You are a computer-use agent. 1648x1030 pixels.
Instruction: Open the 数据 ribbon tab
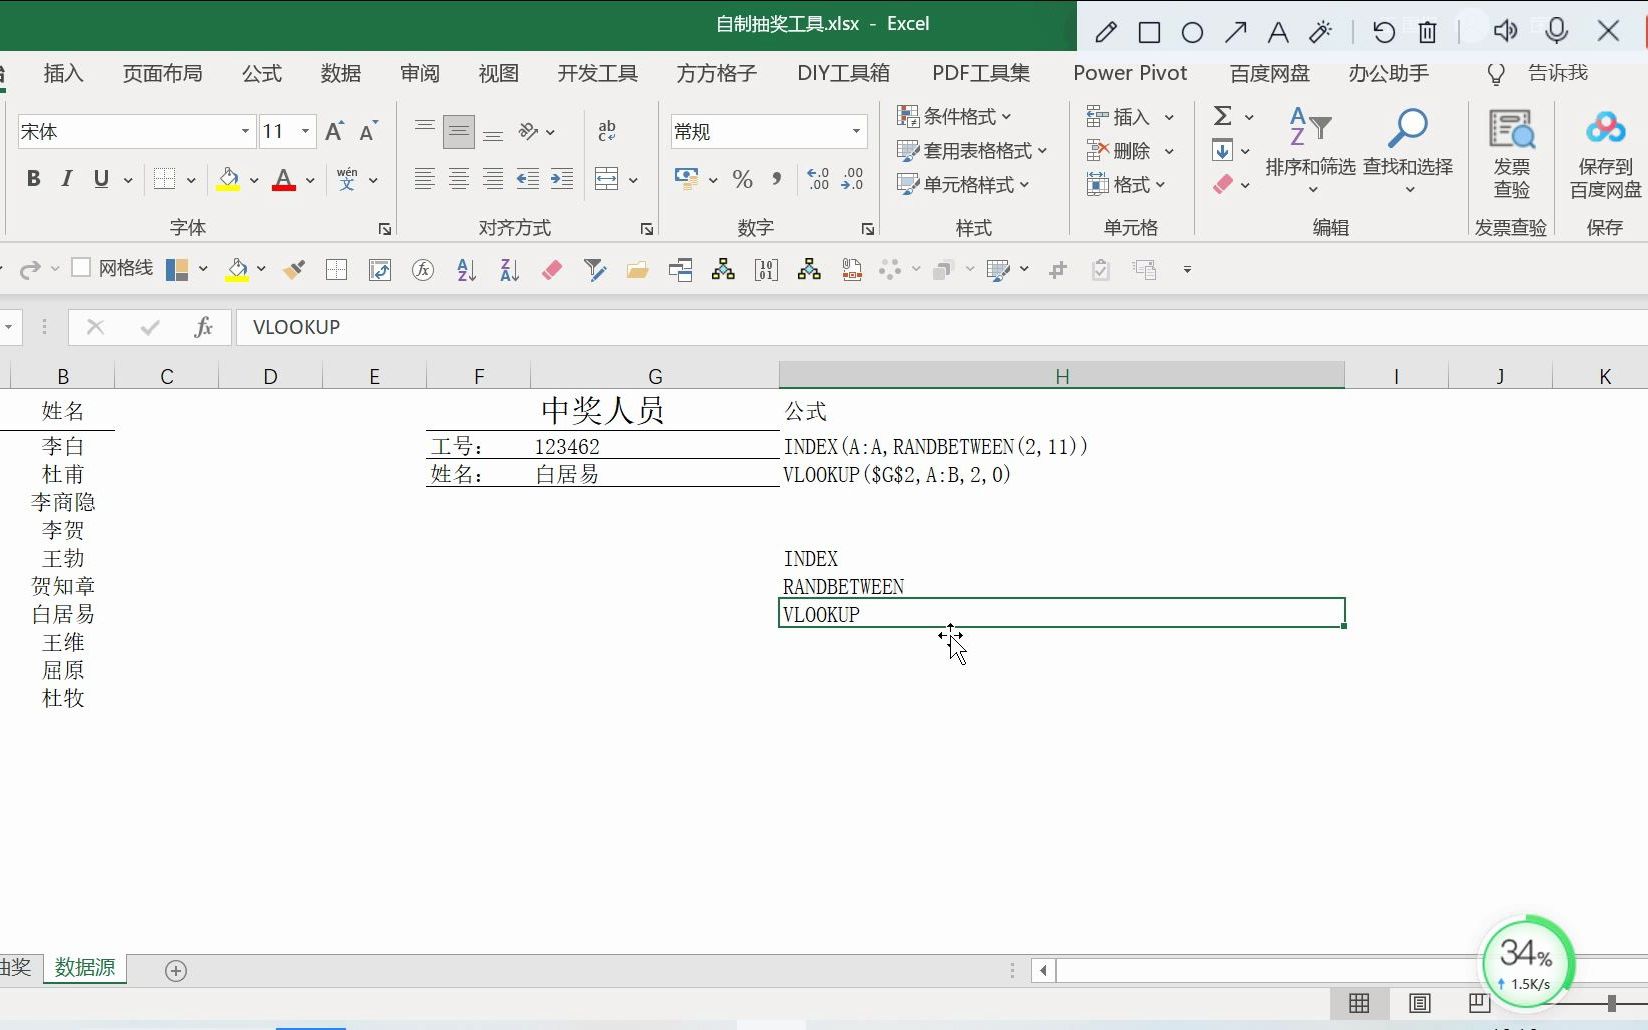(x=341, y=73)
